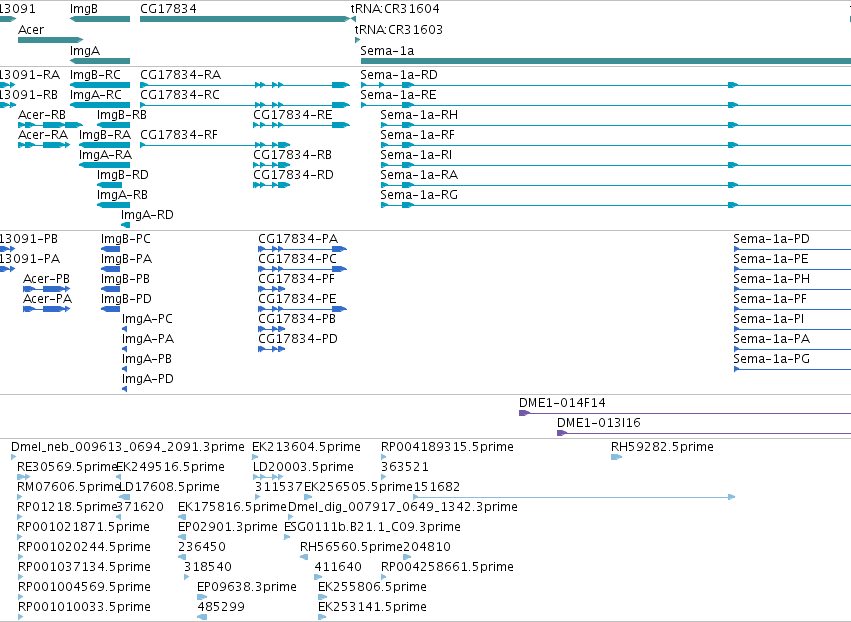Click the Sema-1a-RD transcript label
This screenshot has height=622, width=851.
point(399,74)
